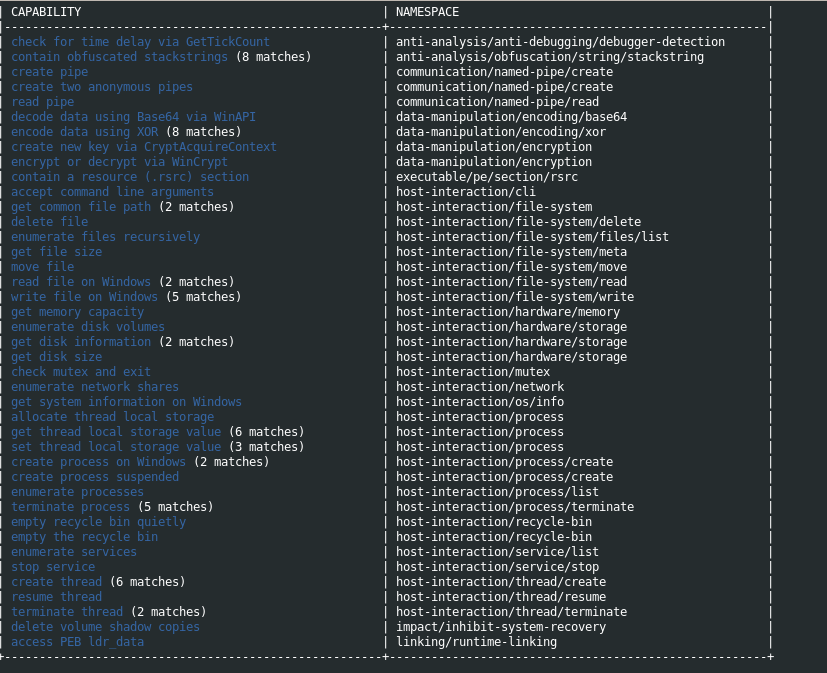
Task: Click 'enumerate disk volumes' entry
Action: click(x=88, y=326)
